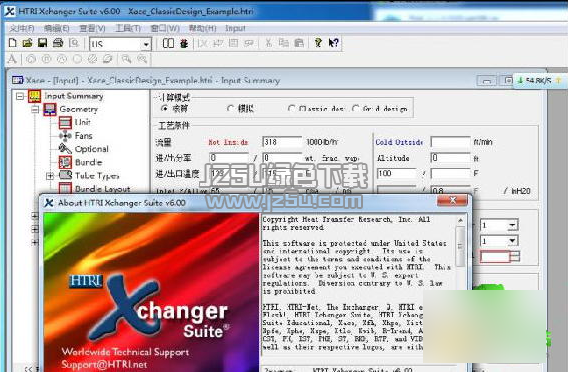The height and width of the screenshot is (372, 568).
Task: Select the Input Summary tree node
Action: 74,96
